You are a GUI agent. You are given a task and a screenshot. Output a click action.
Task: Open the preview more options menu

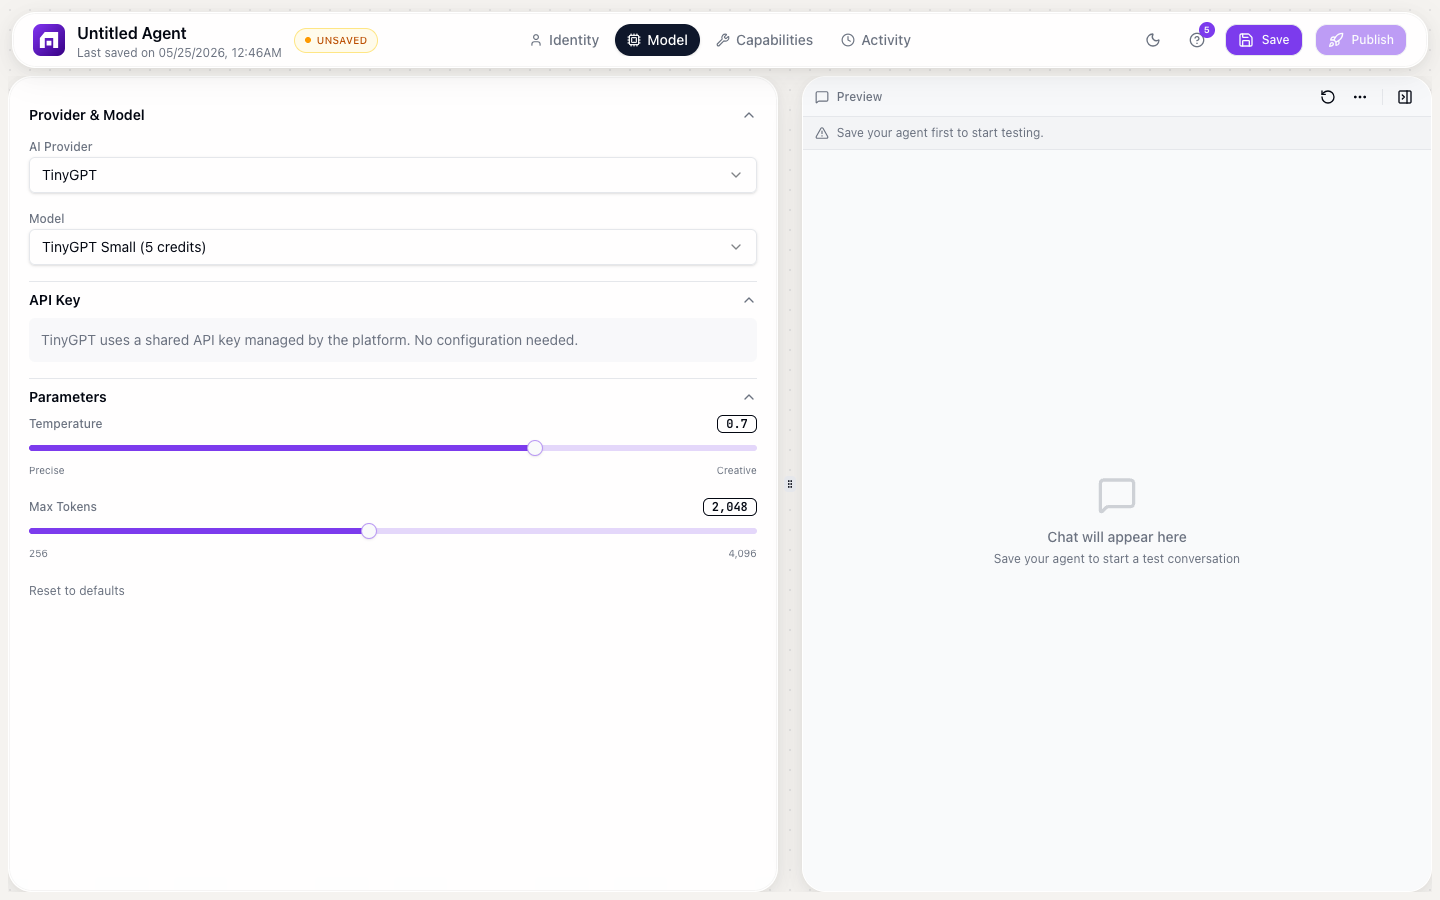(x=1360, y=97)
